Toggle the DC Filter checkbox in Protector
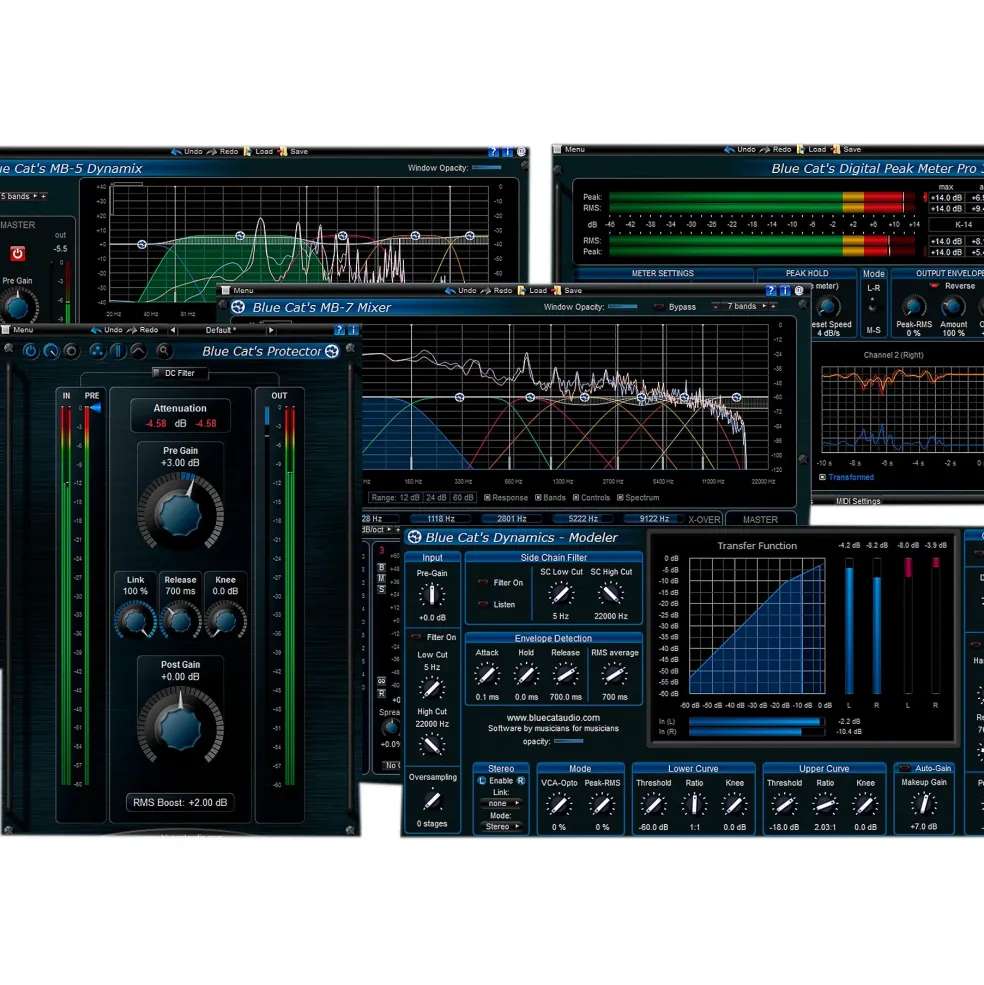Viewport: 984px width, 985px height. pos(156,373)
